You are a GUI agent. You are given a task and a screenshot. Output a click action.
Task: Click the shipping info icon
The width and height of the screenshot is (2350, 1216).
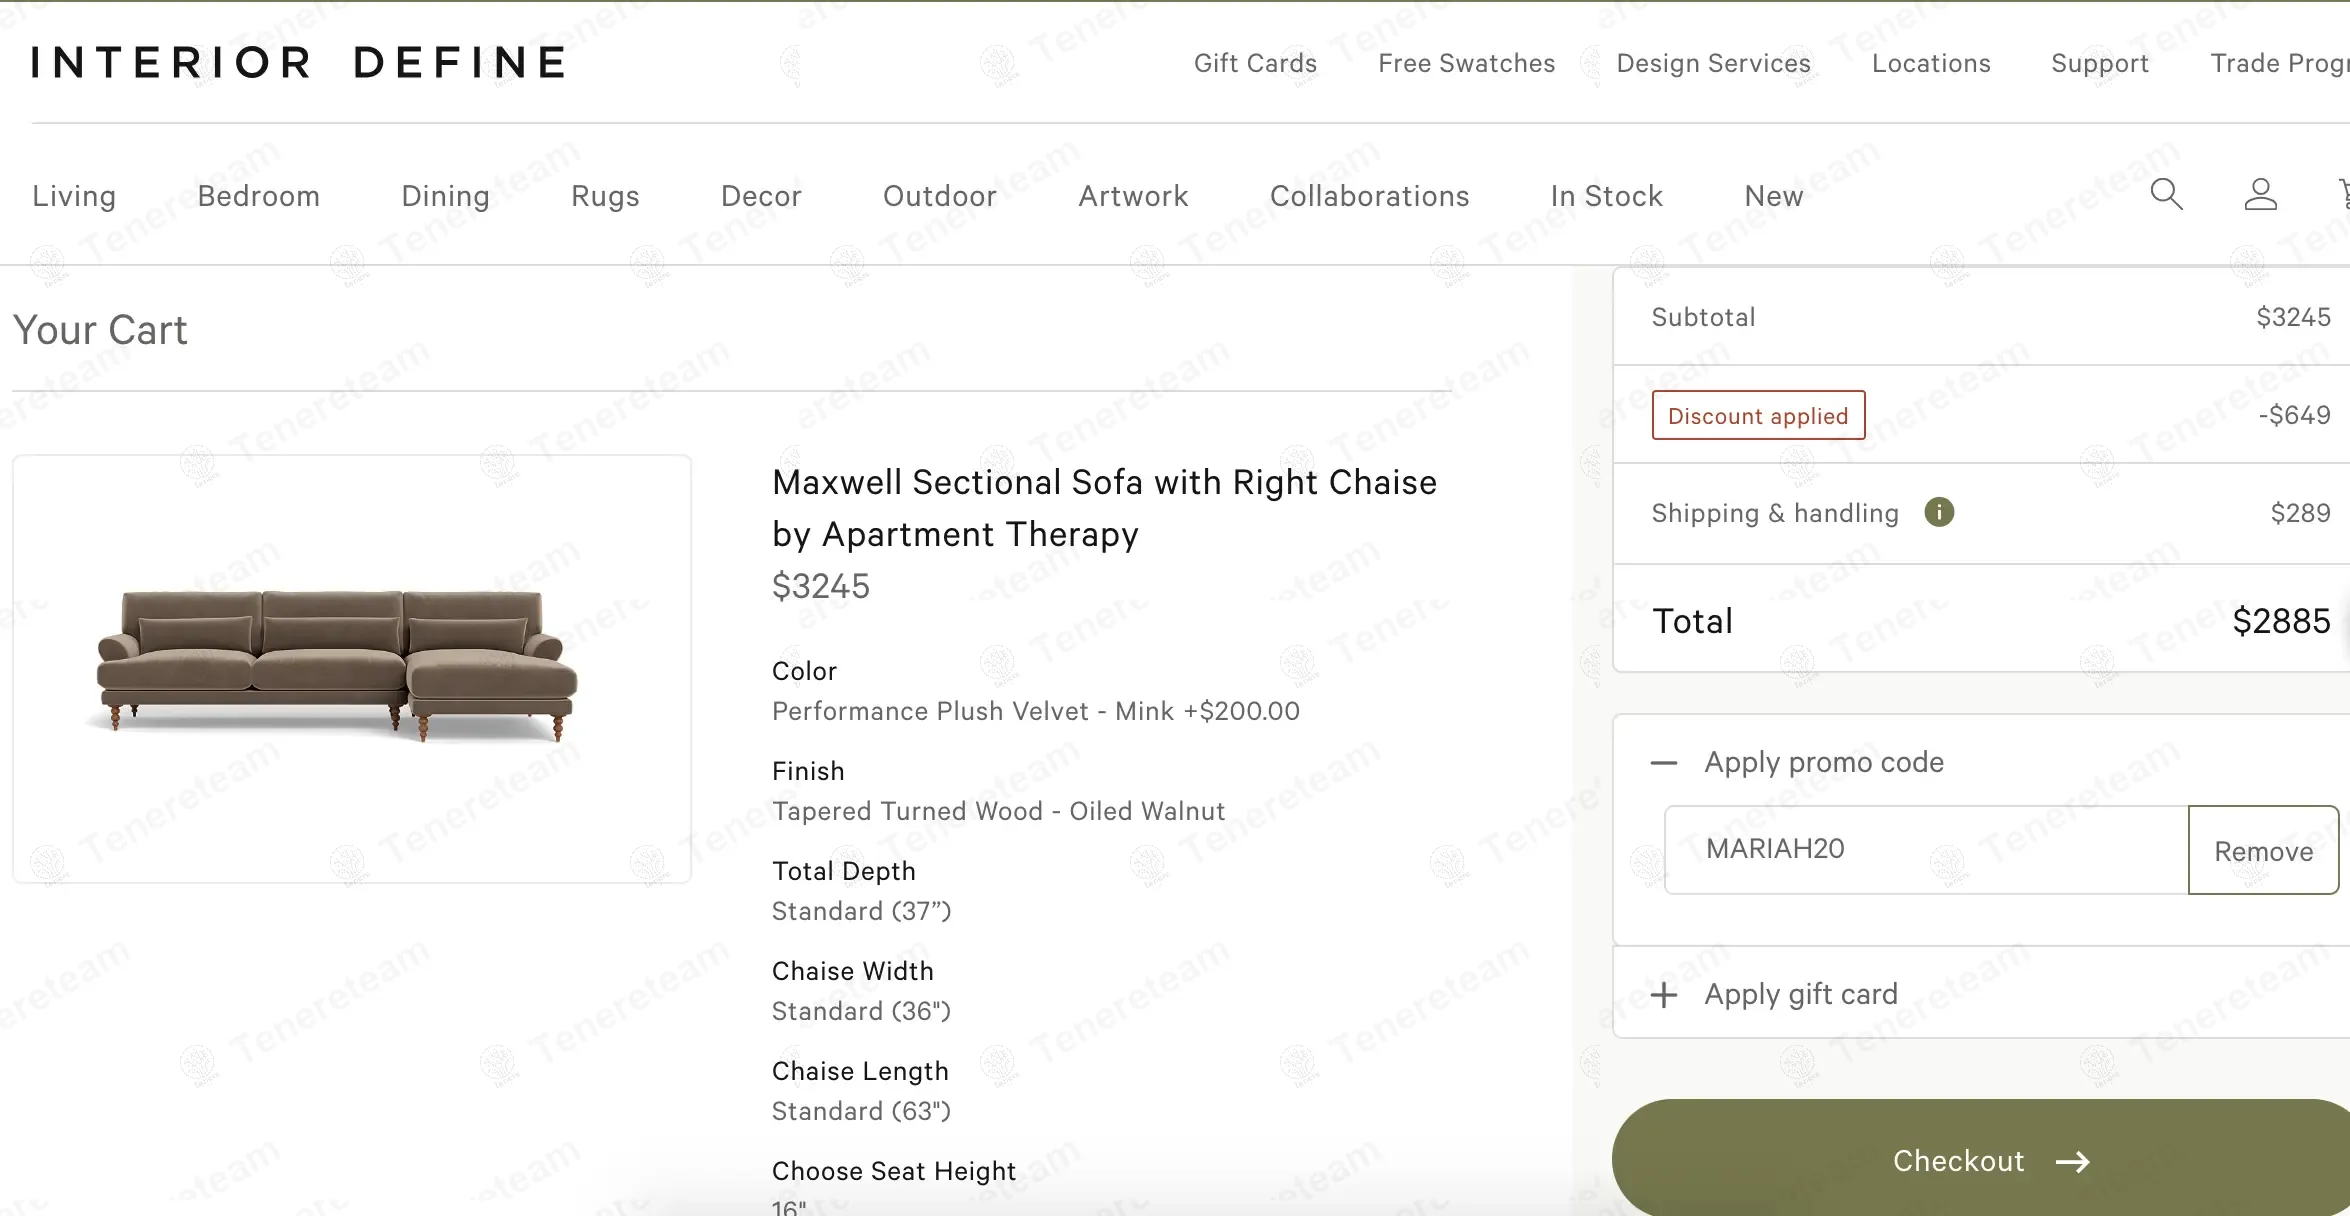(1939, 512)
